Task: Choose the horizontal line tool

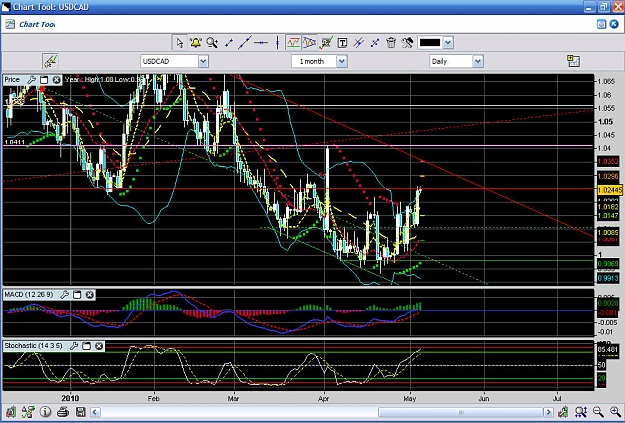Action: coord(261,42)
